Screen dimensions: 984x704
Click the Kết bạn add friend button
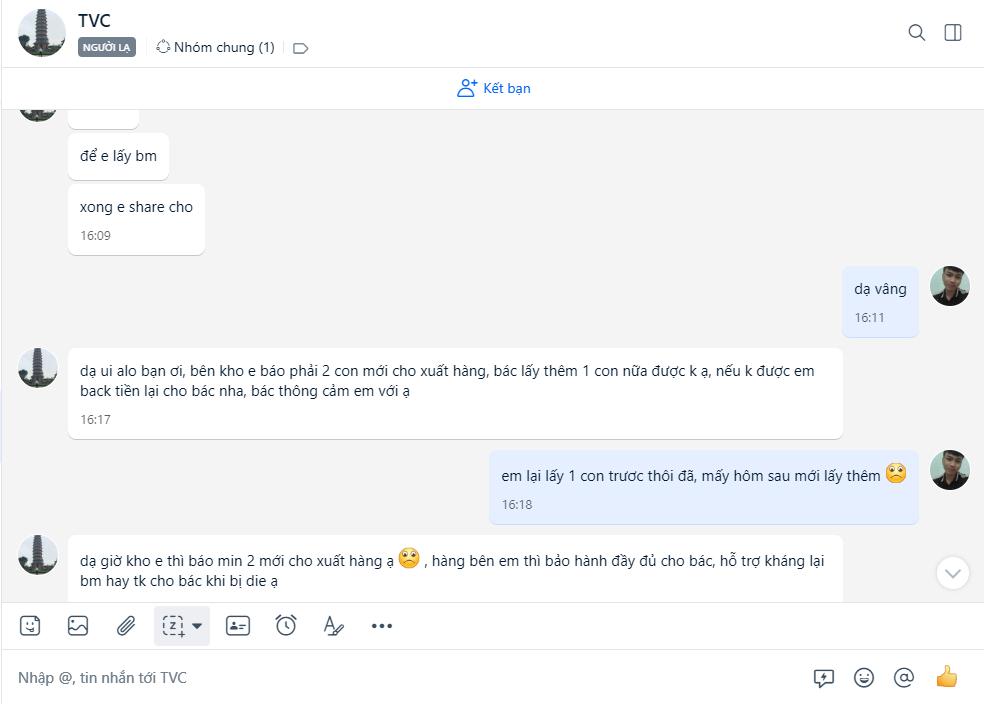[494, 88]
